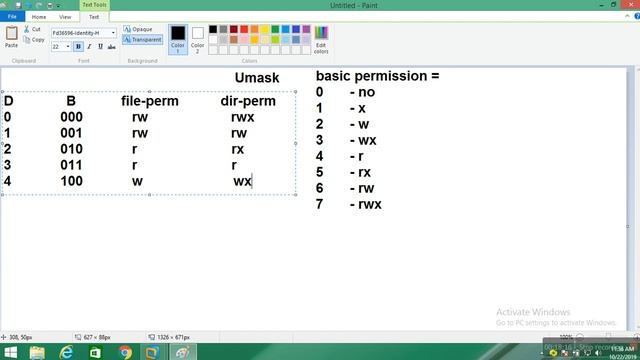Pick the orange color swatch

click(x=255, y=29)
